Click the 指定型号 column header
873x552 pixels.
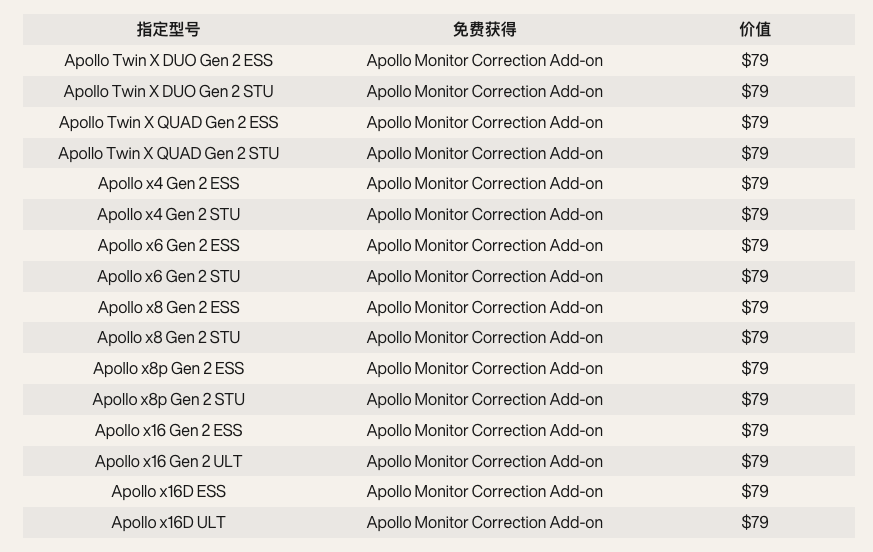168,29
